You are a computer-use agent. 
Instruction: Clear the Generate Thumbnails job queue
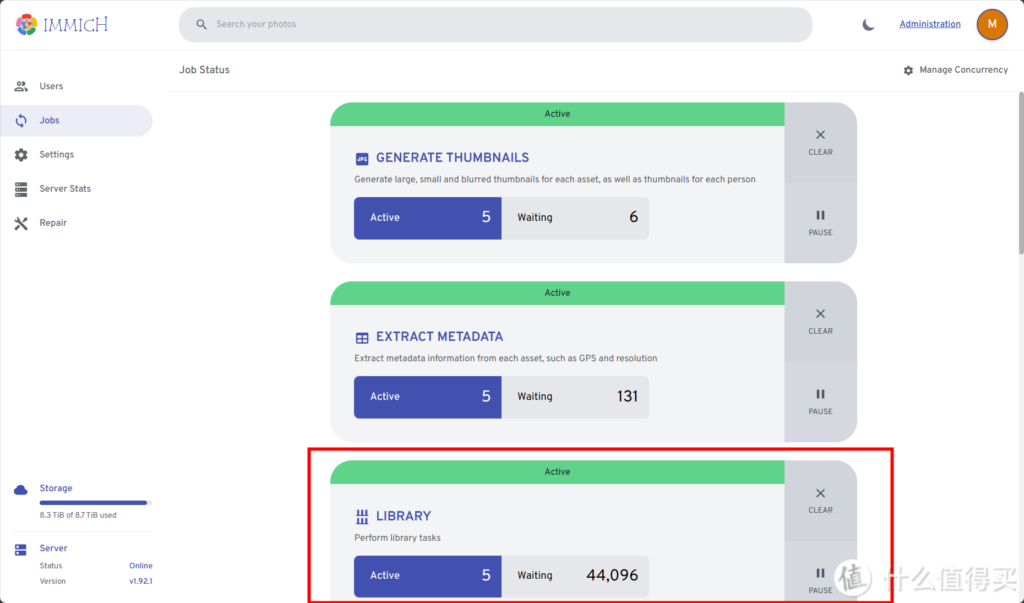820,142
